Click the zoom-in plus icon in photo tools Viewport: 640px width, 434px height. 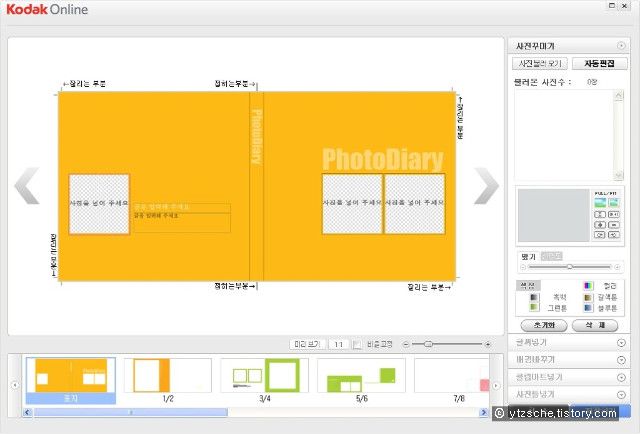(600, 225)
